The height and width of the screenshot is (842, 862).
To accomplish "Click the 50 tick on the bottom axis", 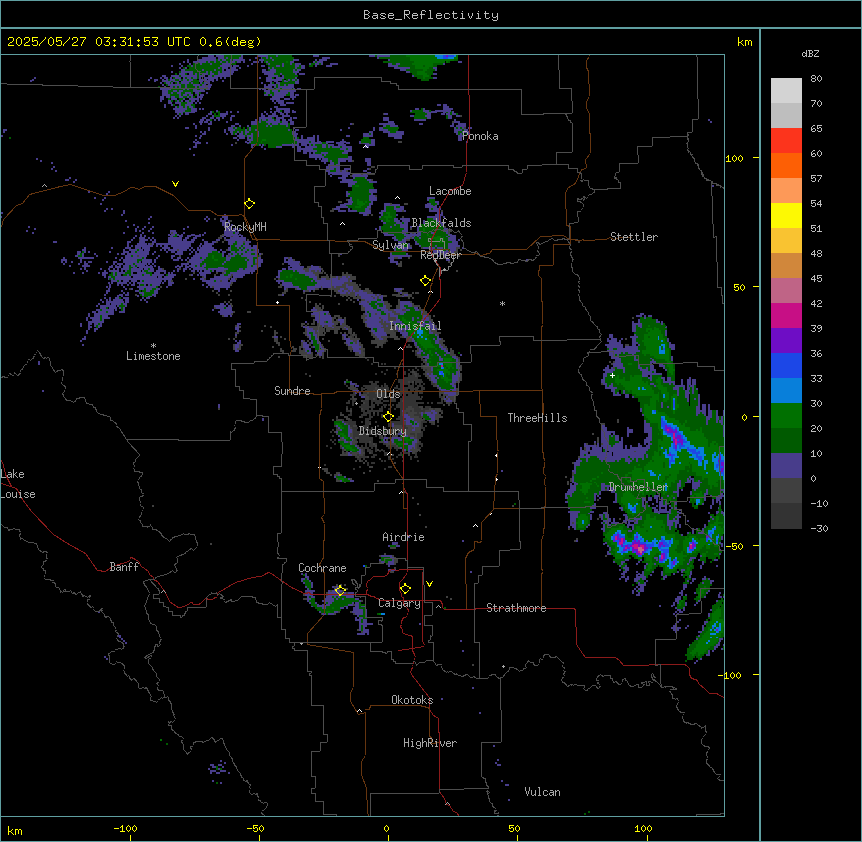I will [x=514, y=828].
